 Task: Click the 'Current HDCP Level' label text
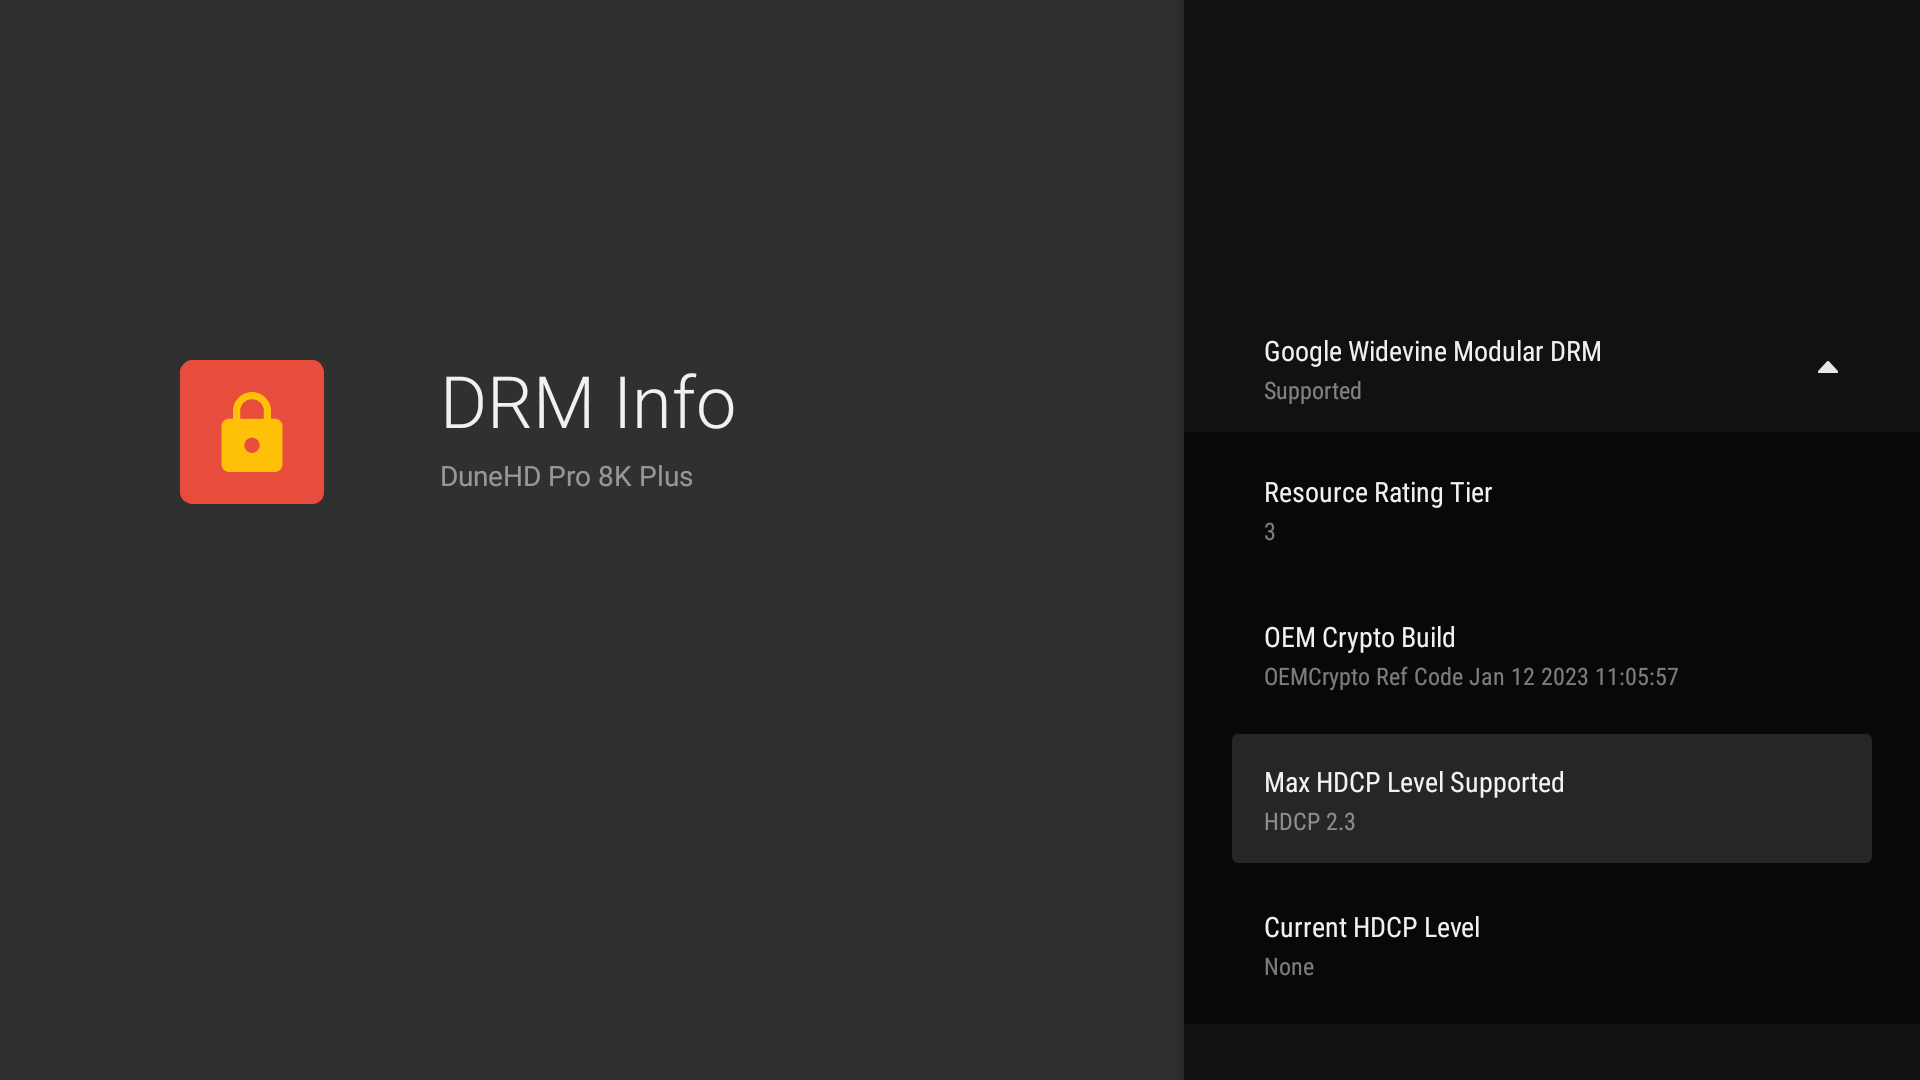pyautogui.click(x=1371, y=928)
